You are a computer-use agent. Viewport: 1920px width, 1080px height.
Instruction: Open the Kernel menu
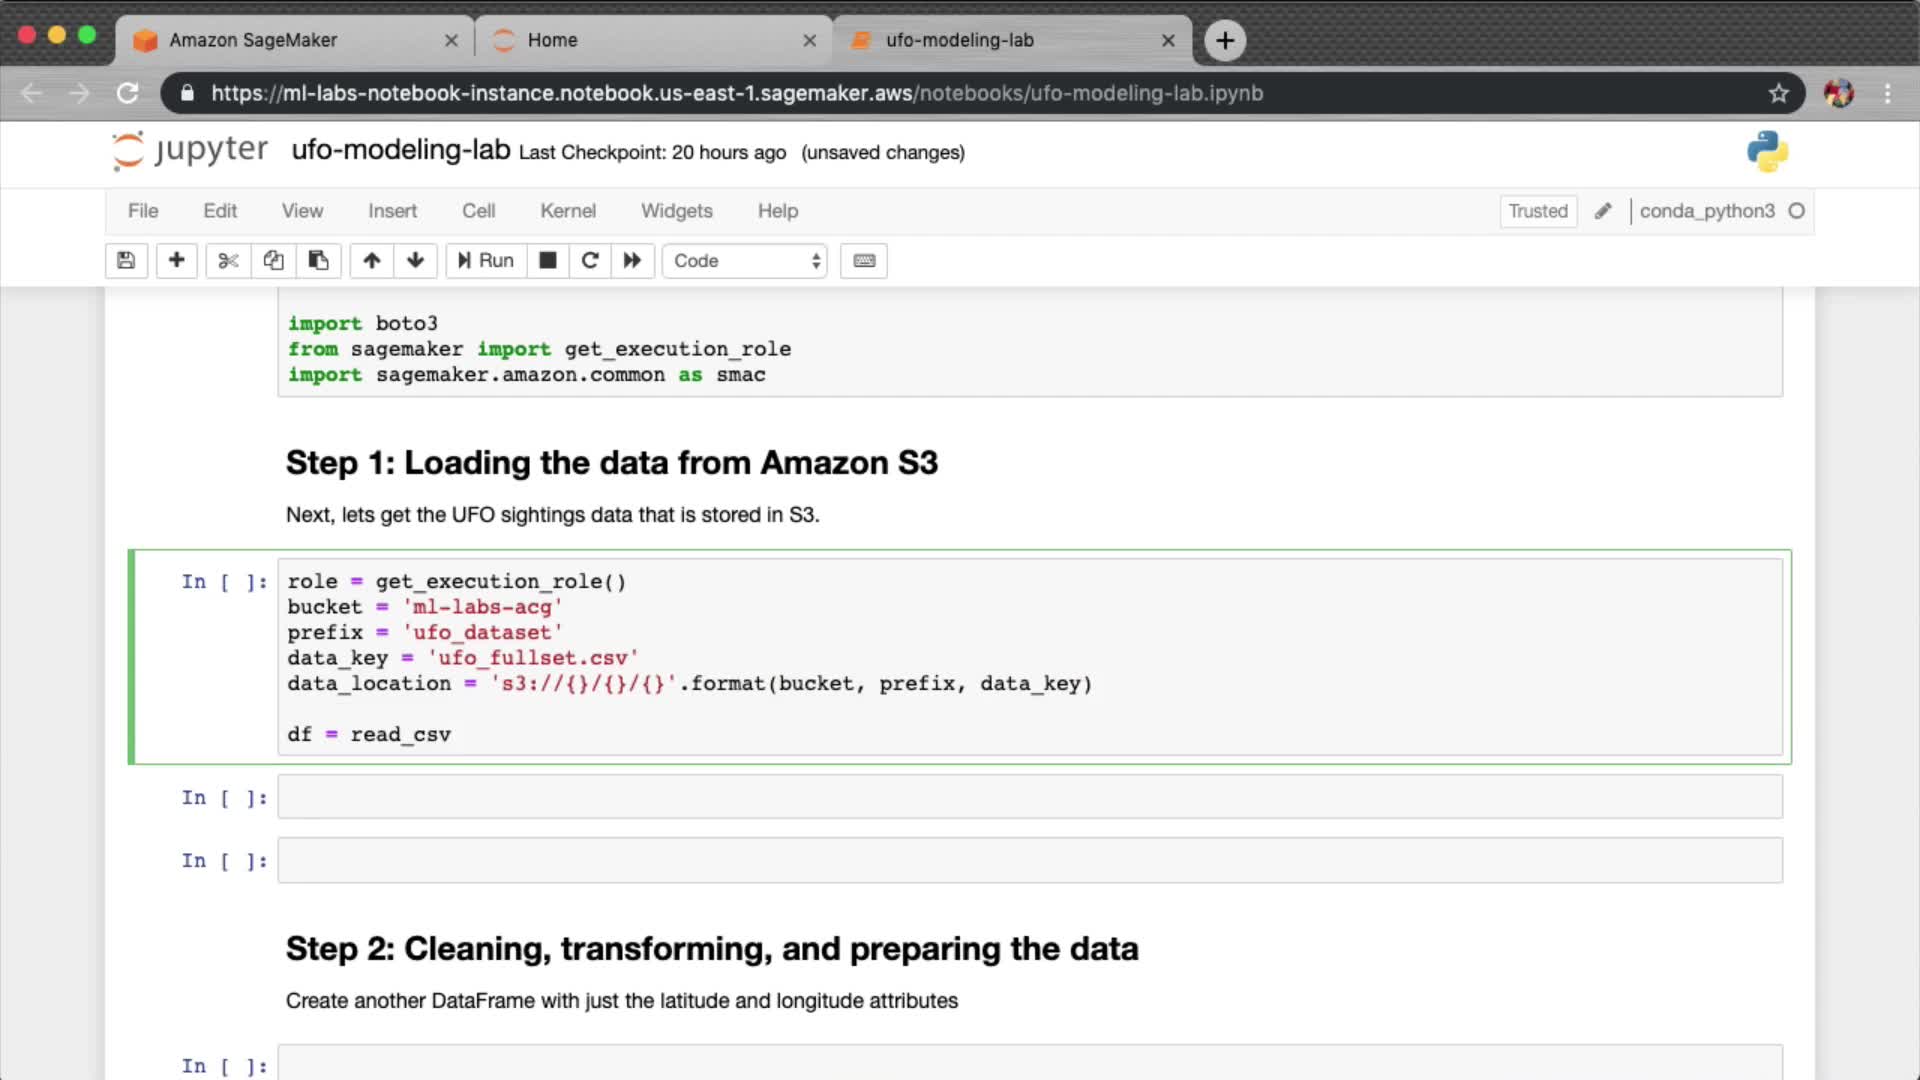[x=567, y=211]
